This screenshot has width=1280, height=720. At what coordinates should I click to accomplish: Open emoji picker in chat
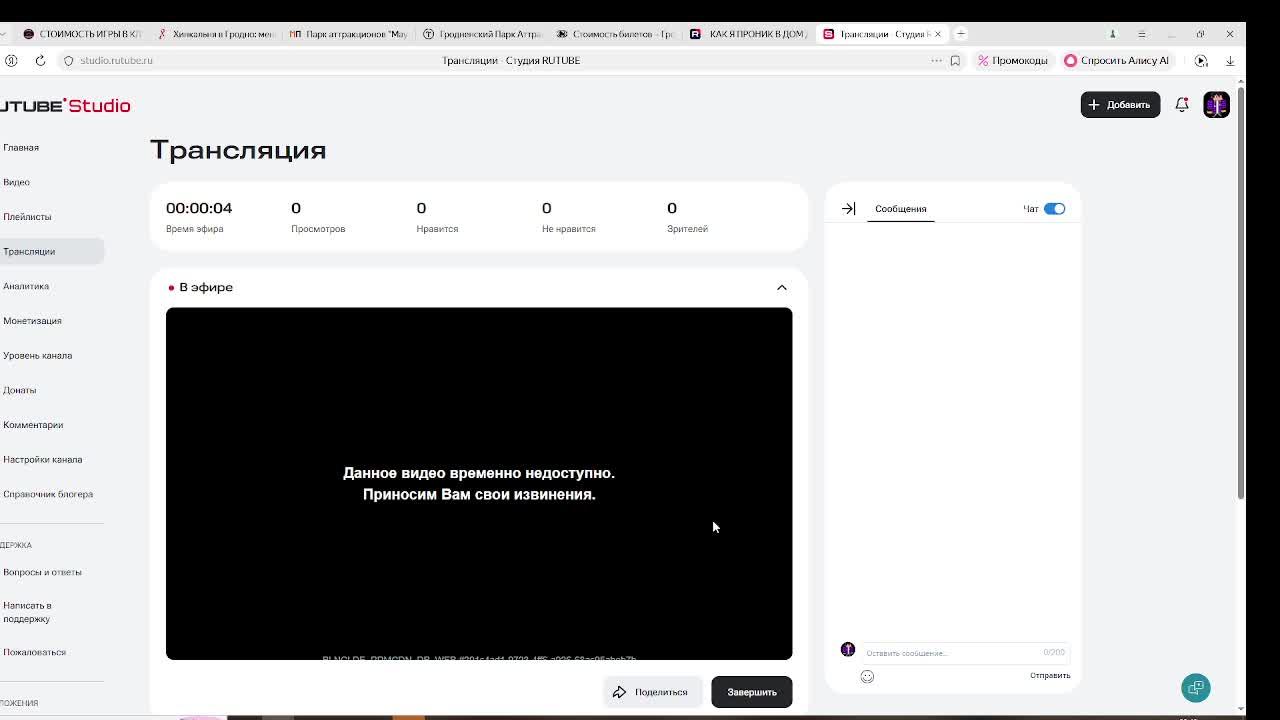tap(867, 677)
